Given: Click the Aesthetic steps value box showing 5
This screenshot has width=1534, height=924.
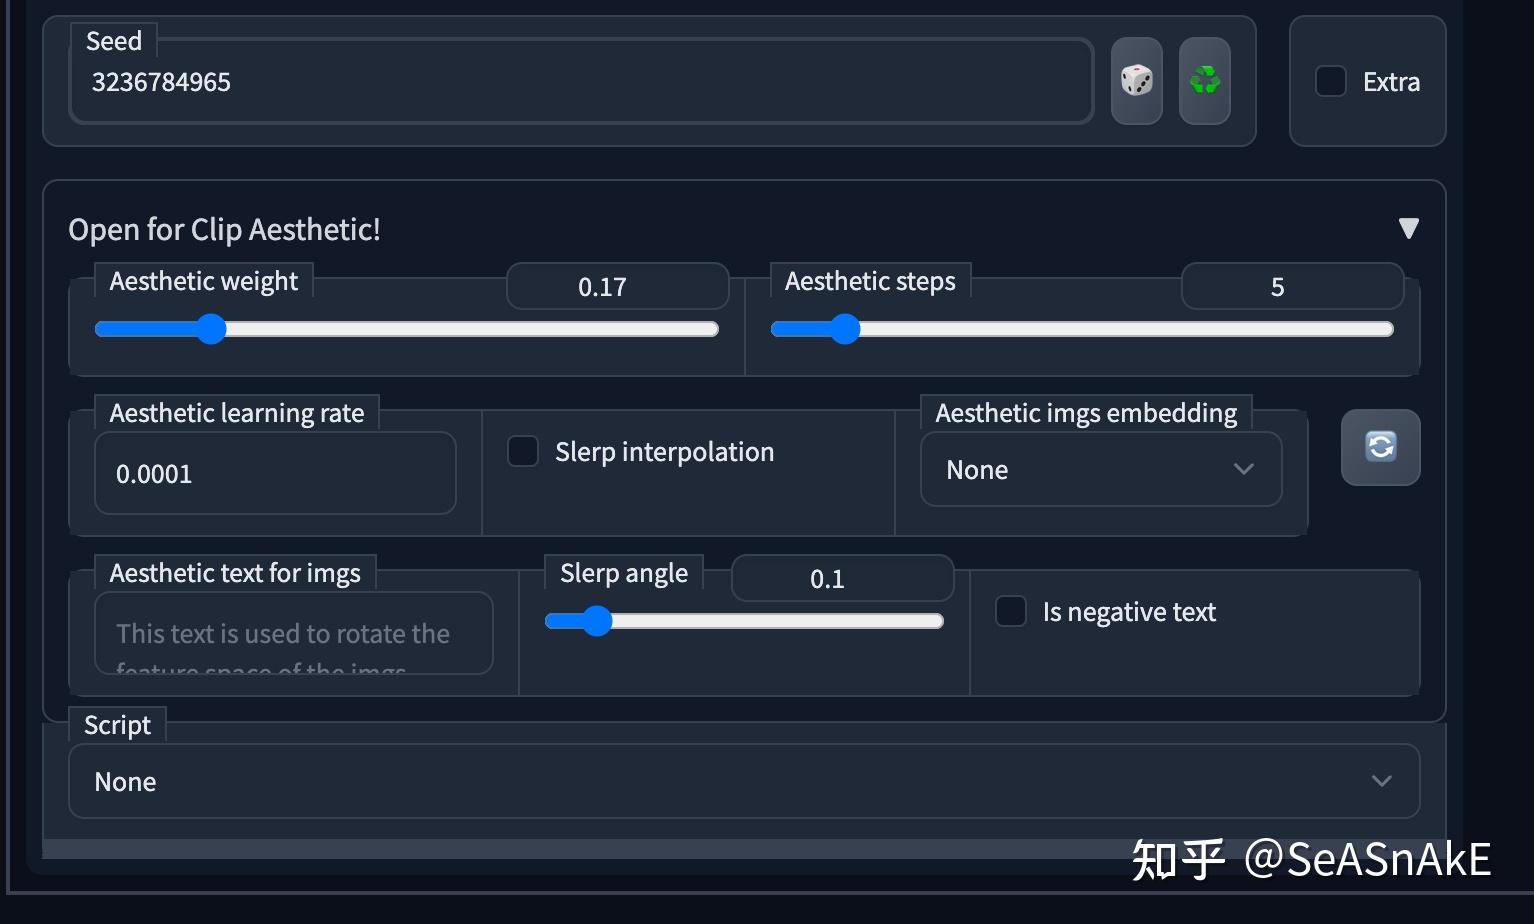Looking at the screenshot, I should [1292, 286].
